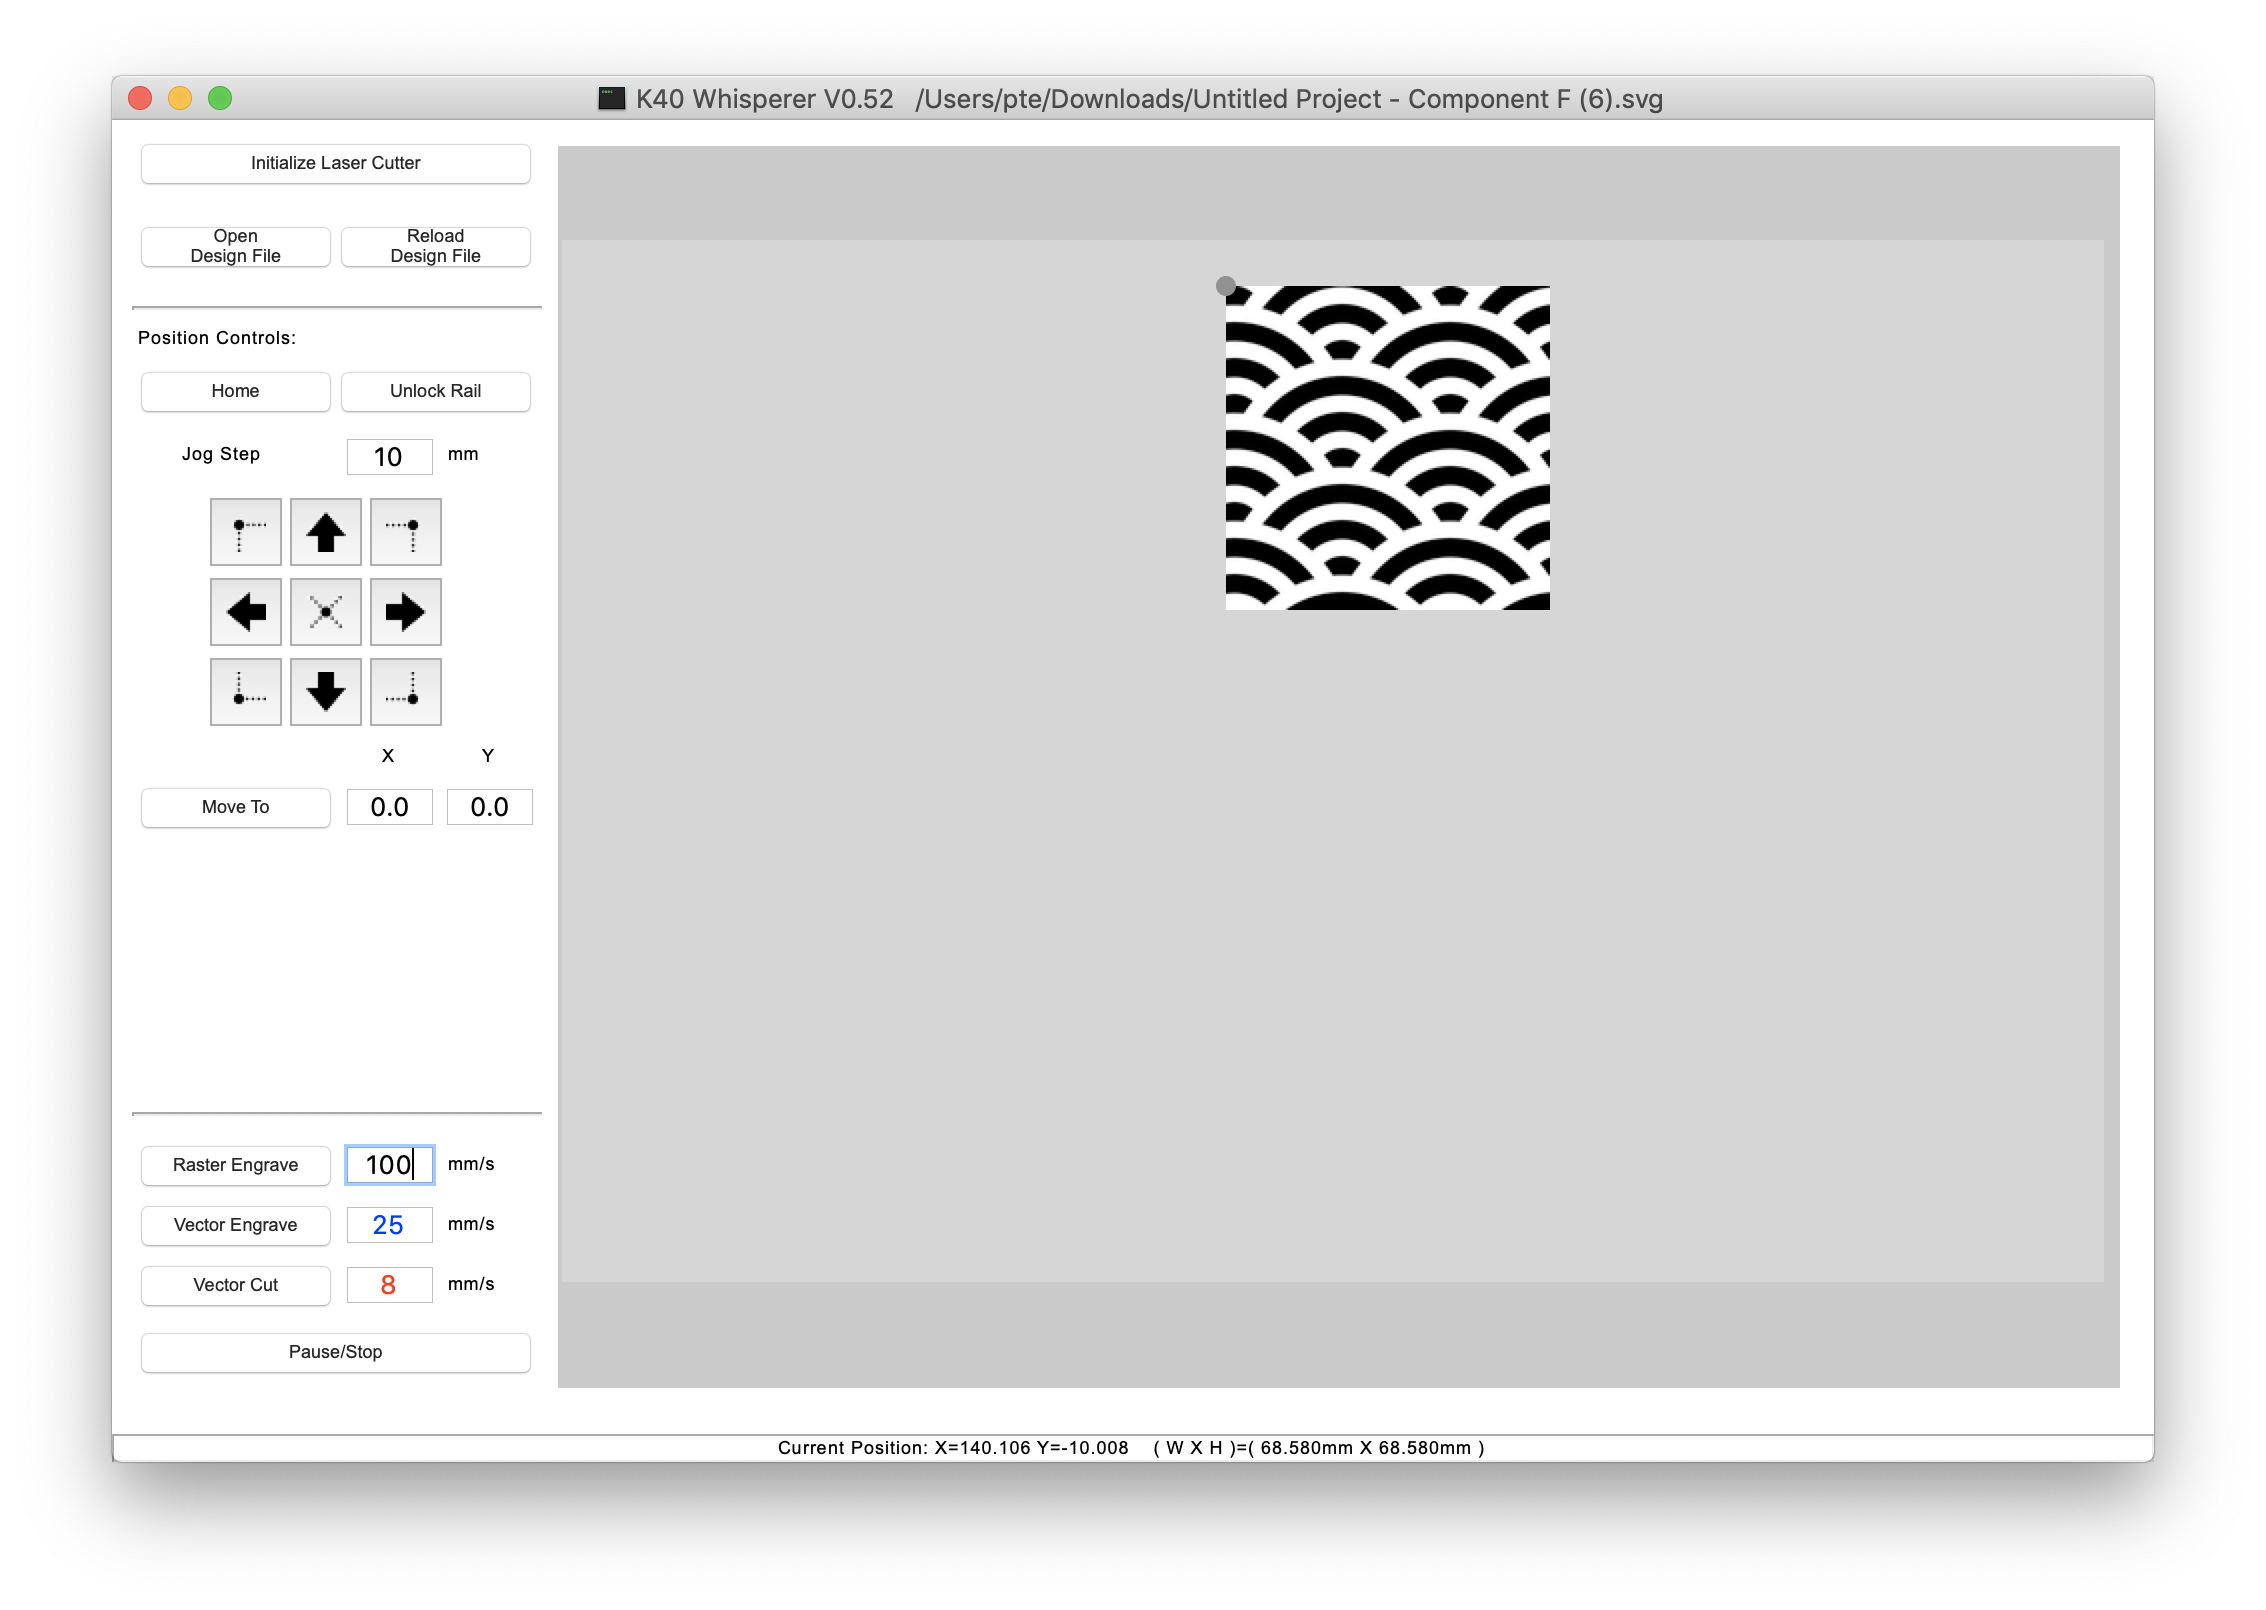Send the laser Home

(x=235, y=391)
